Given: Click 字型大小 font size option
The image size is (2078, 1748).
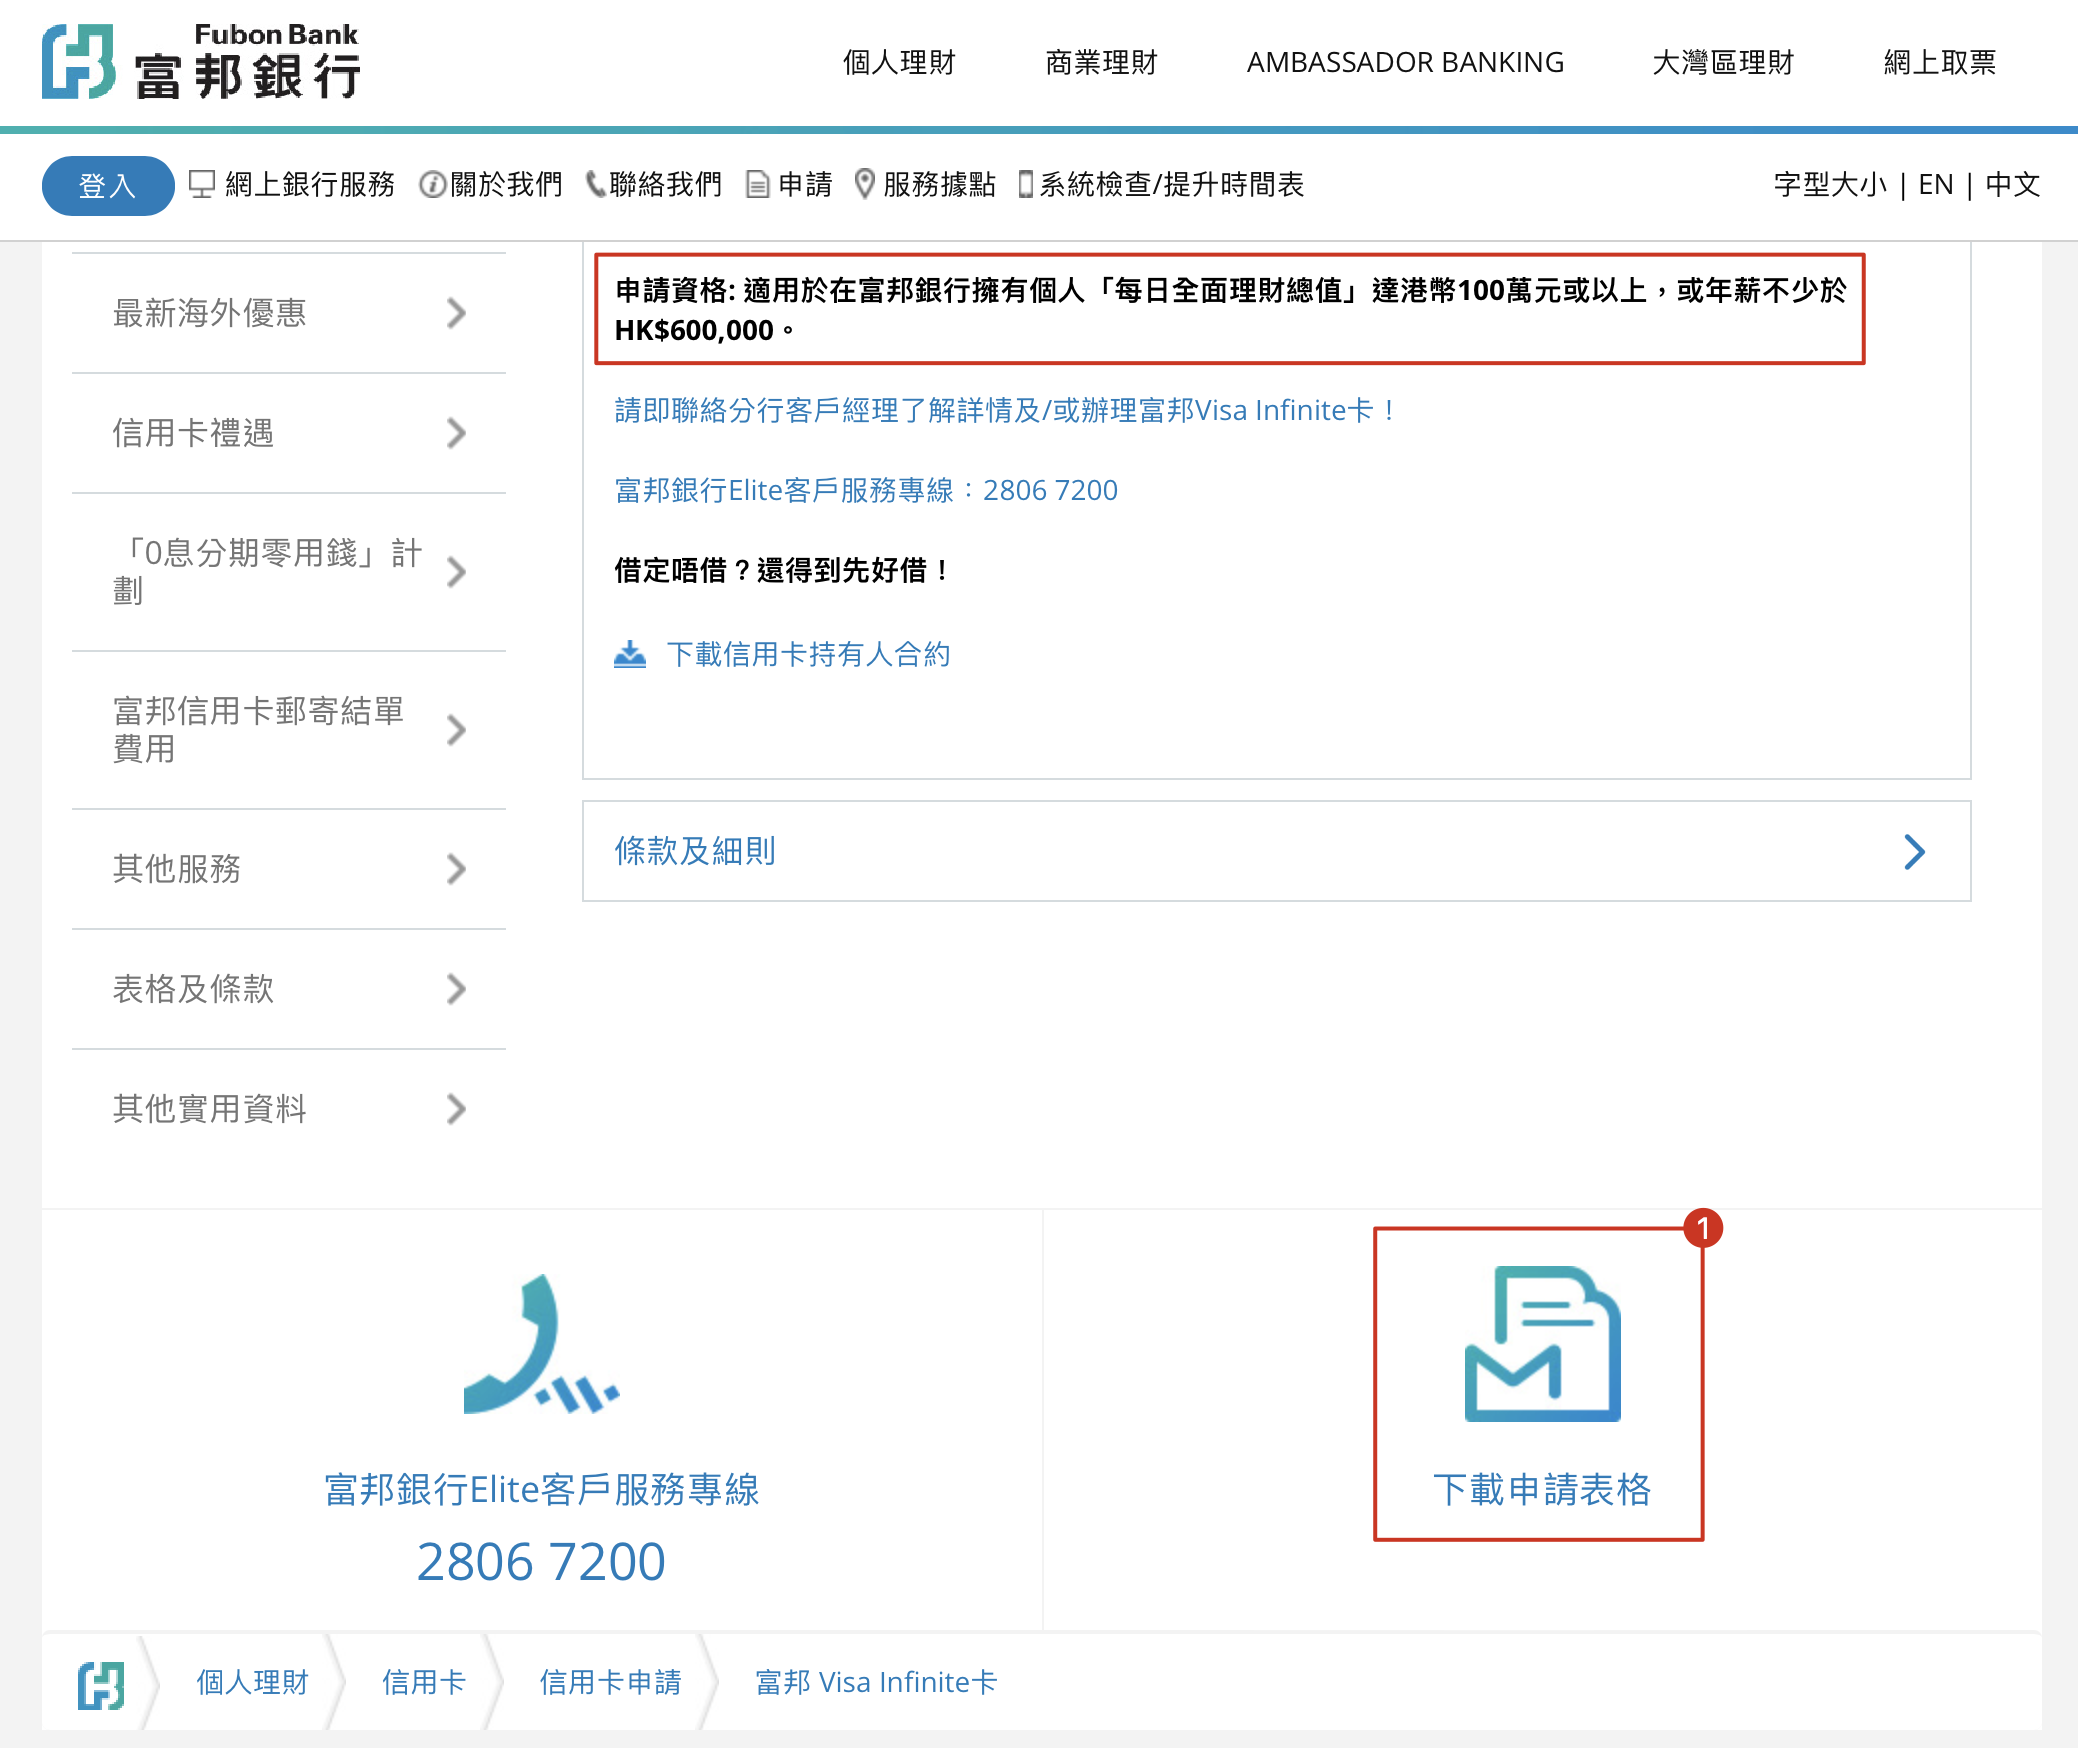Looking at the screenshot, I should [1830, 185].
